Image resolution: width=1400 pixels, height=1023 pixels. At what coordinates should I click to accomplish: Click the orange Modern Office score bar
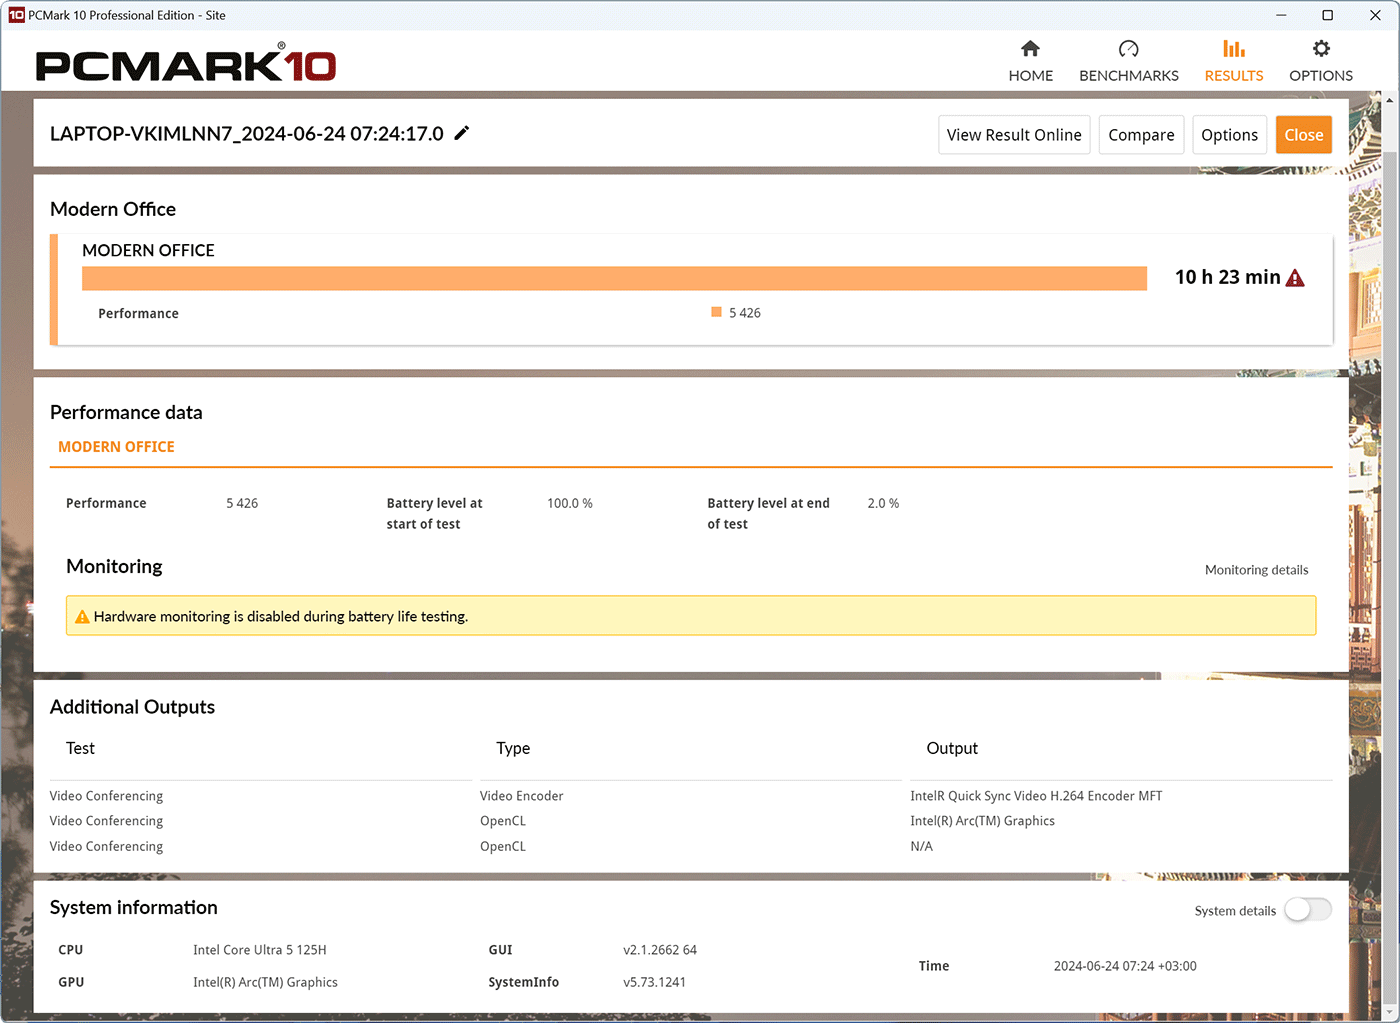click(614, 279)
